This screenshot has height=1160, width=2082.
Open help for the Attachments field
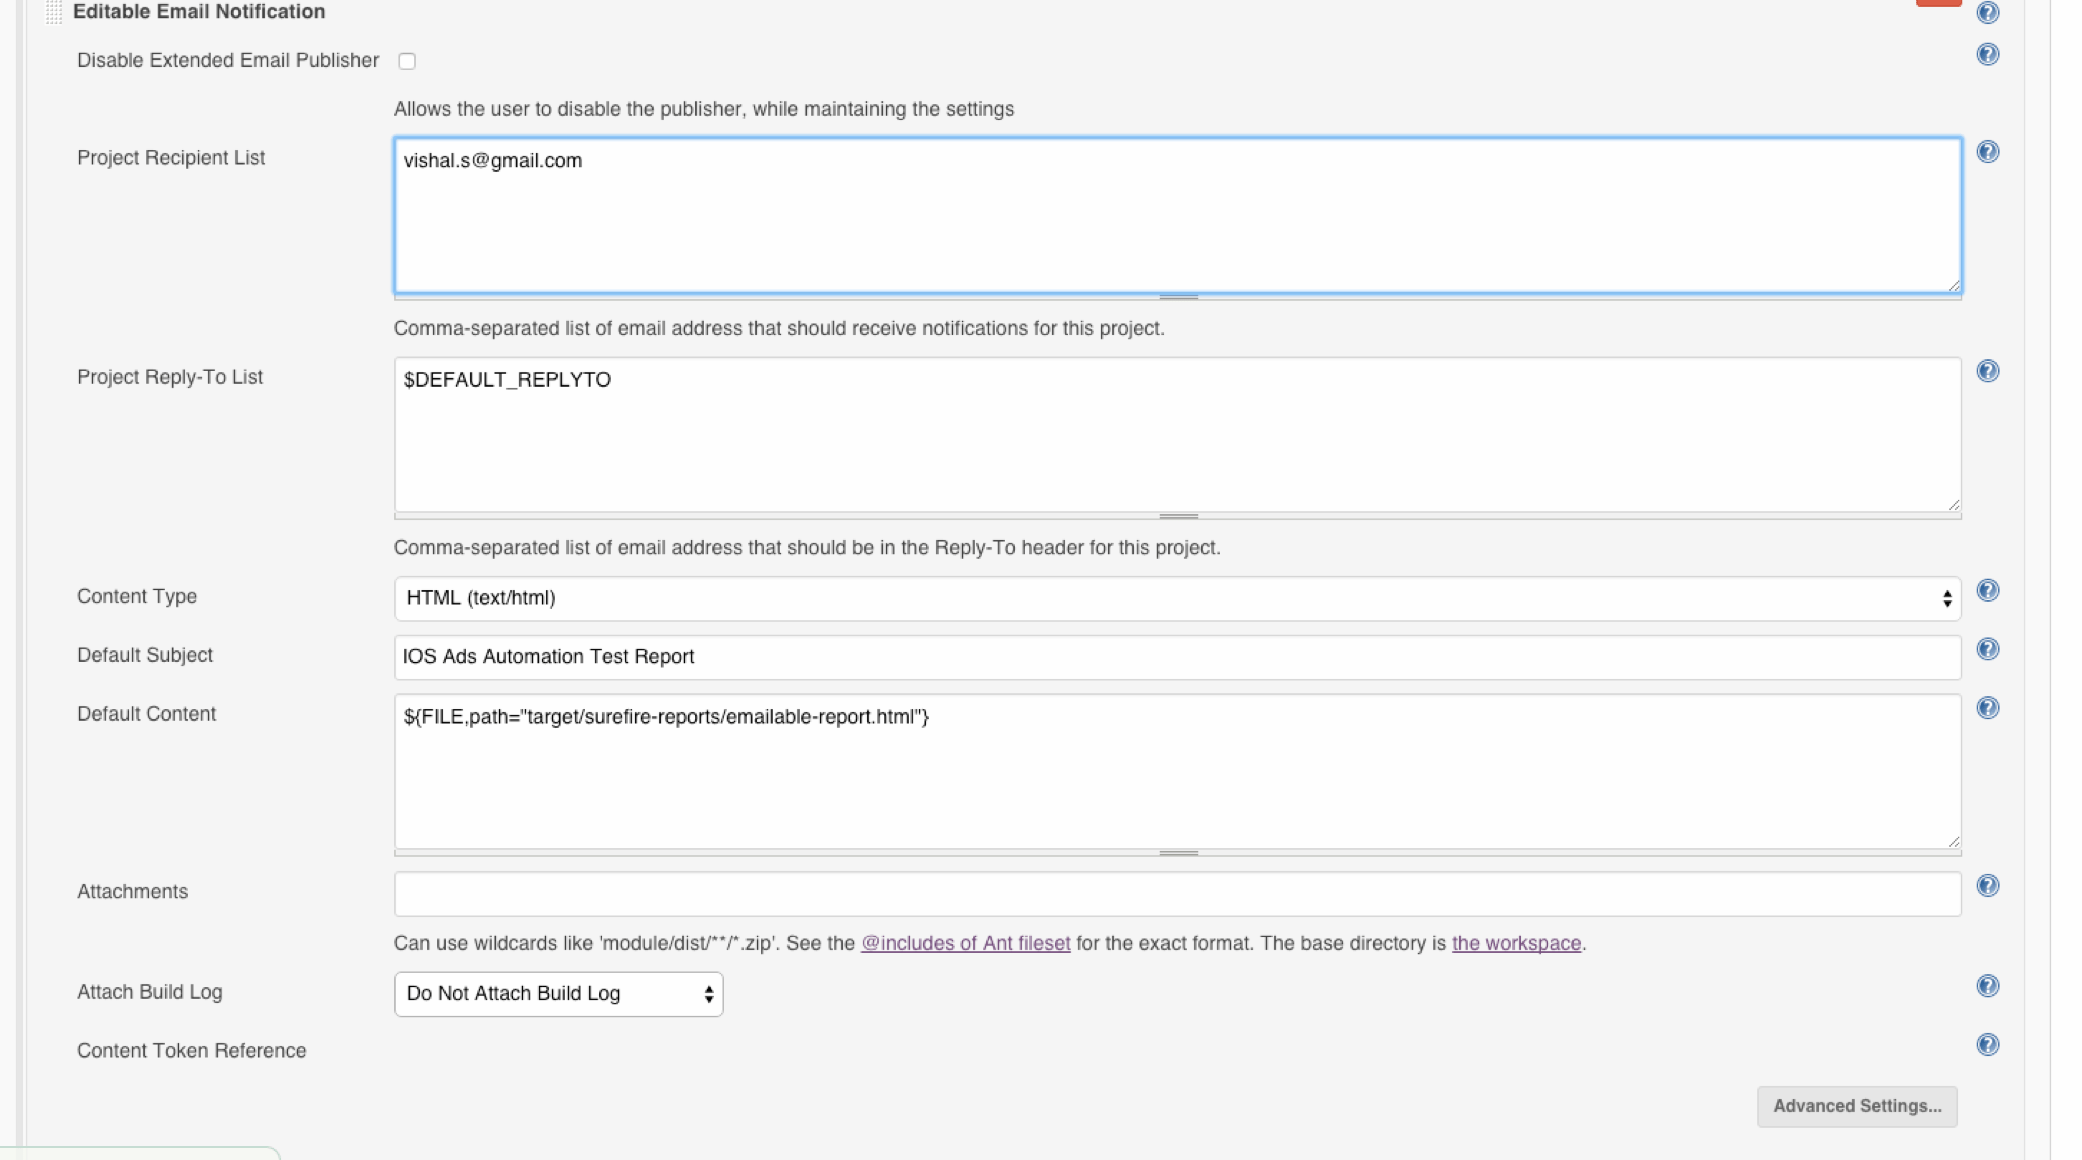[1989, 885]
